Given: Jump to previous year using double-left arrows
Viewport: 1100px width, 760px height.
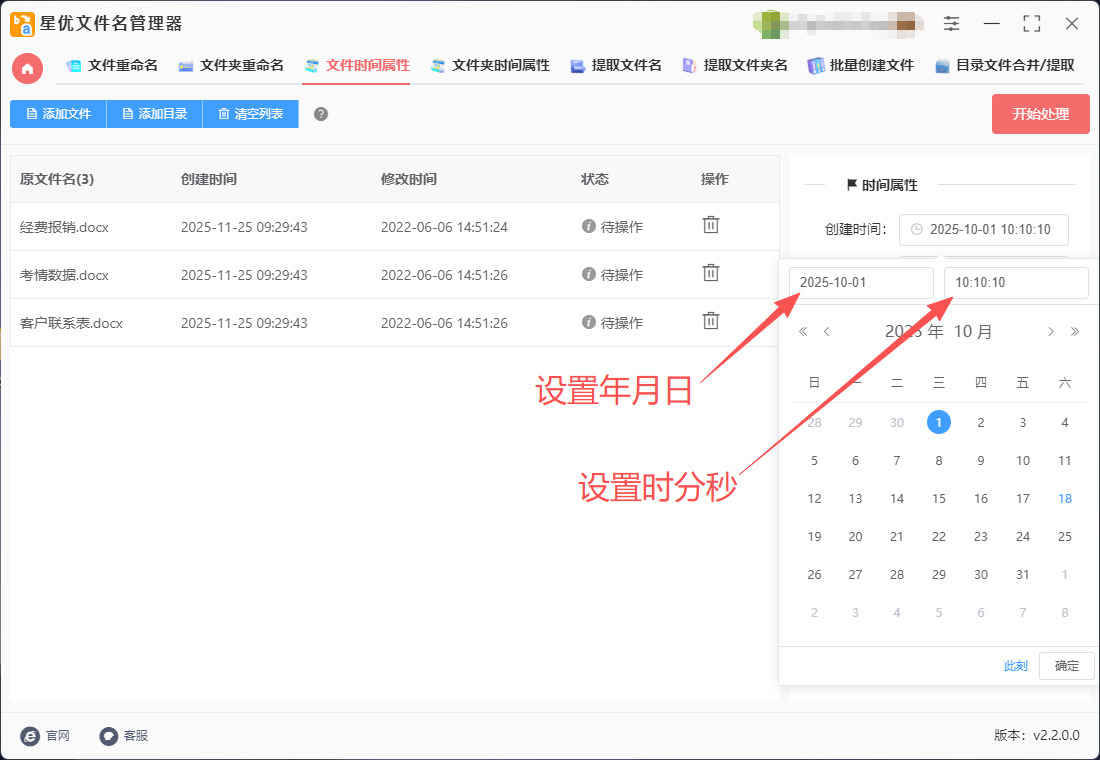Looking at the screenshot, I should coord(802,331).
